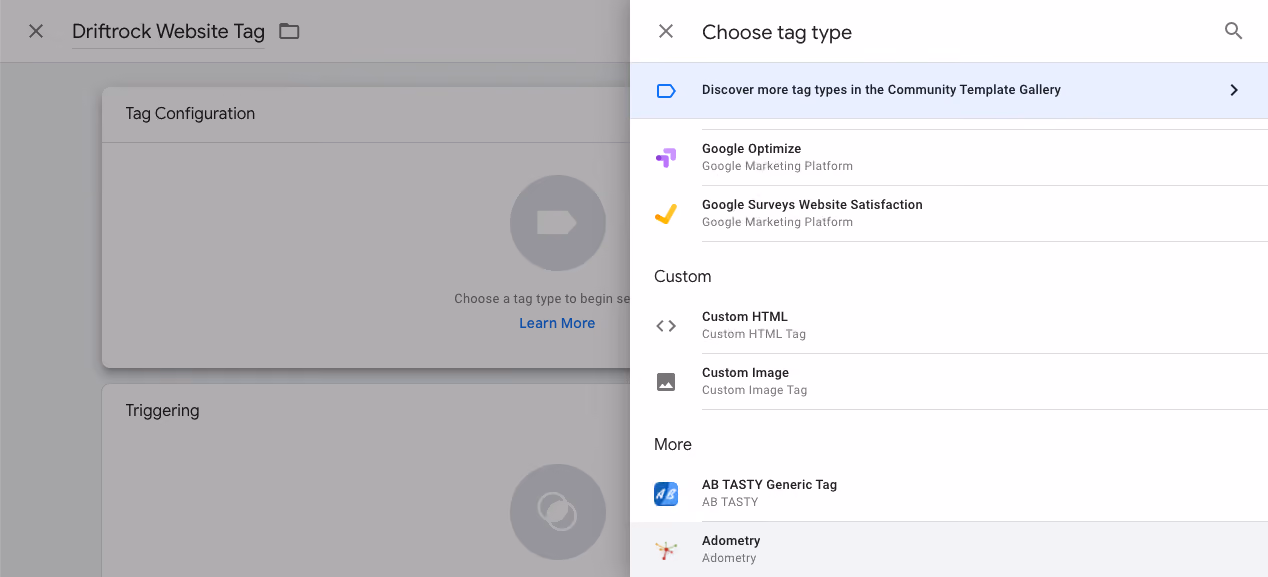Click the Triggering card heading
Viewport: 1268px width, 577px height.
[x=162, y=411]
